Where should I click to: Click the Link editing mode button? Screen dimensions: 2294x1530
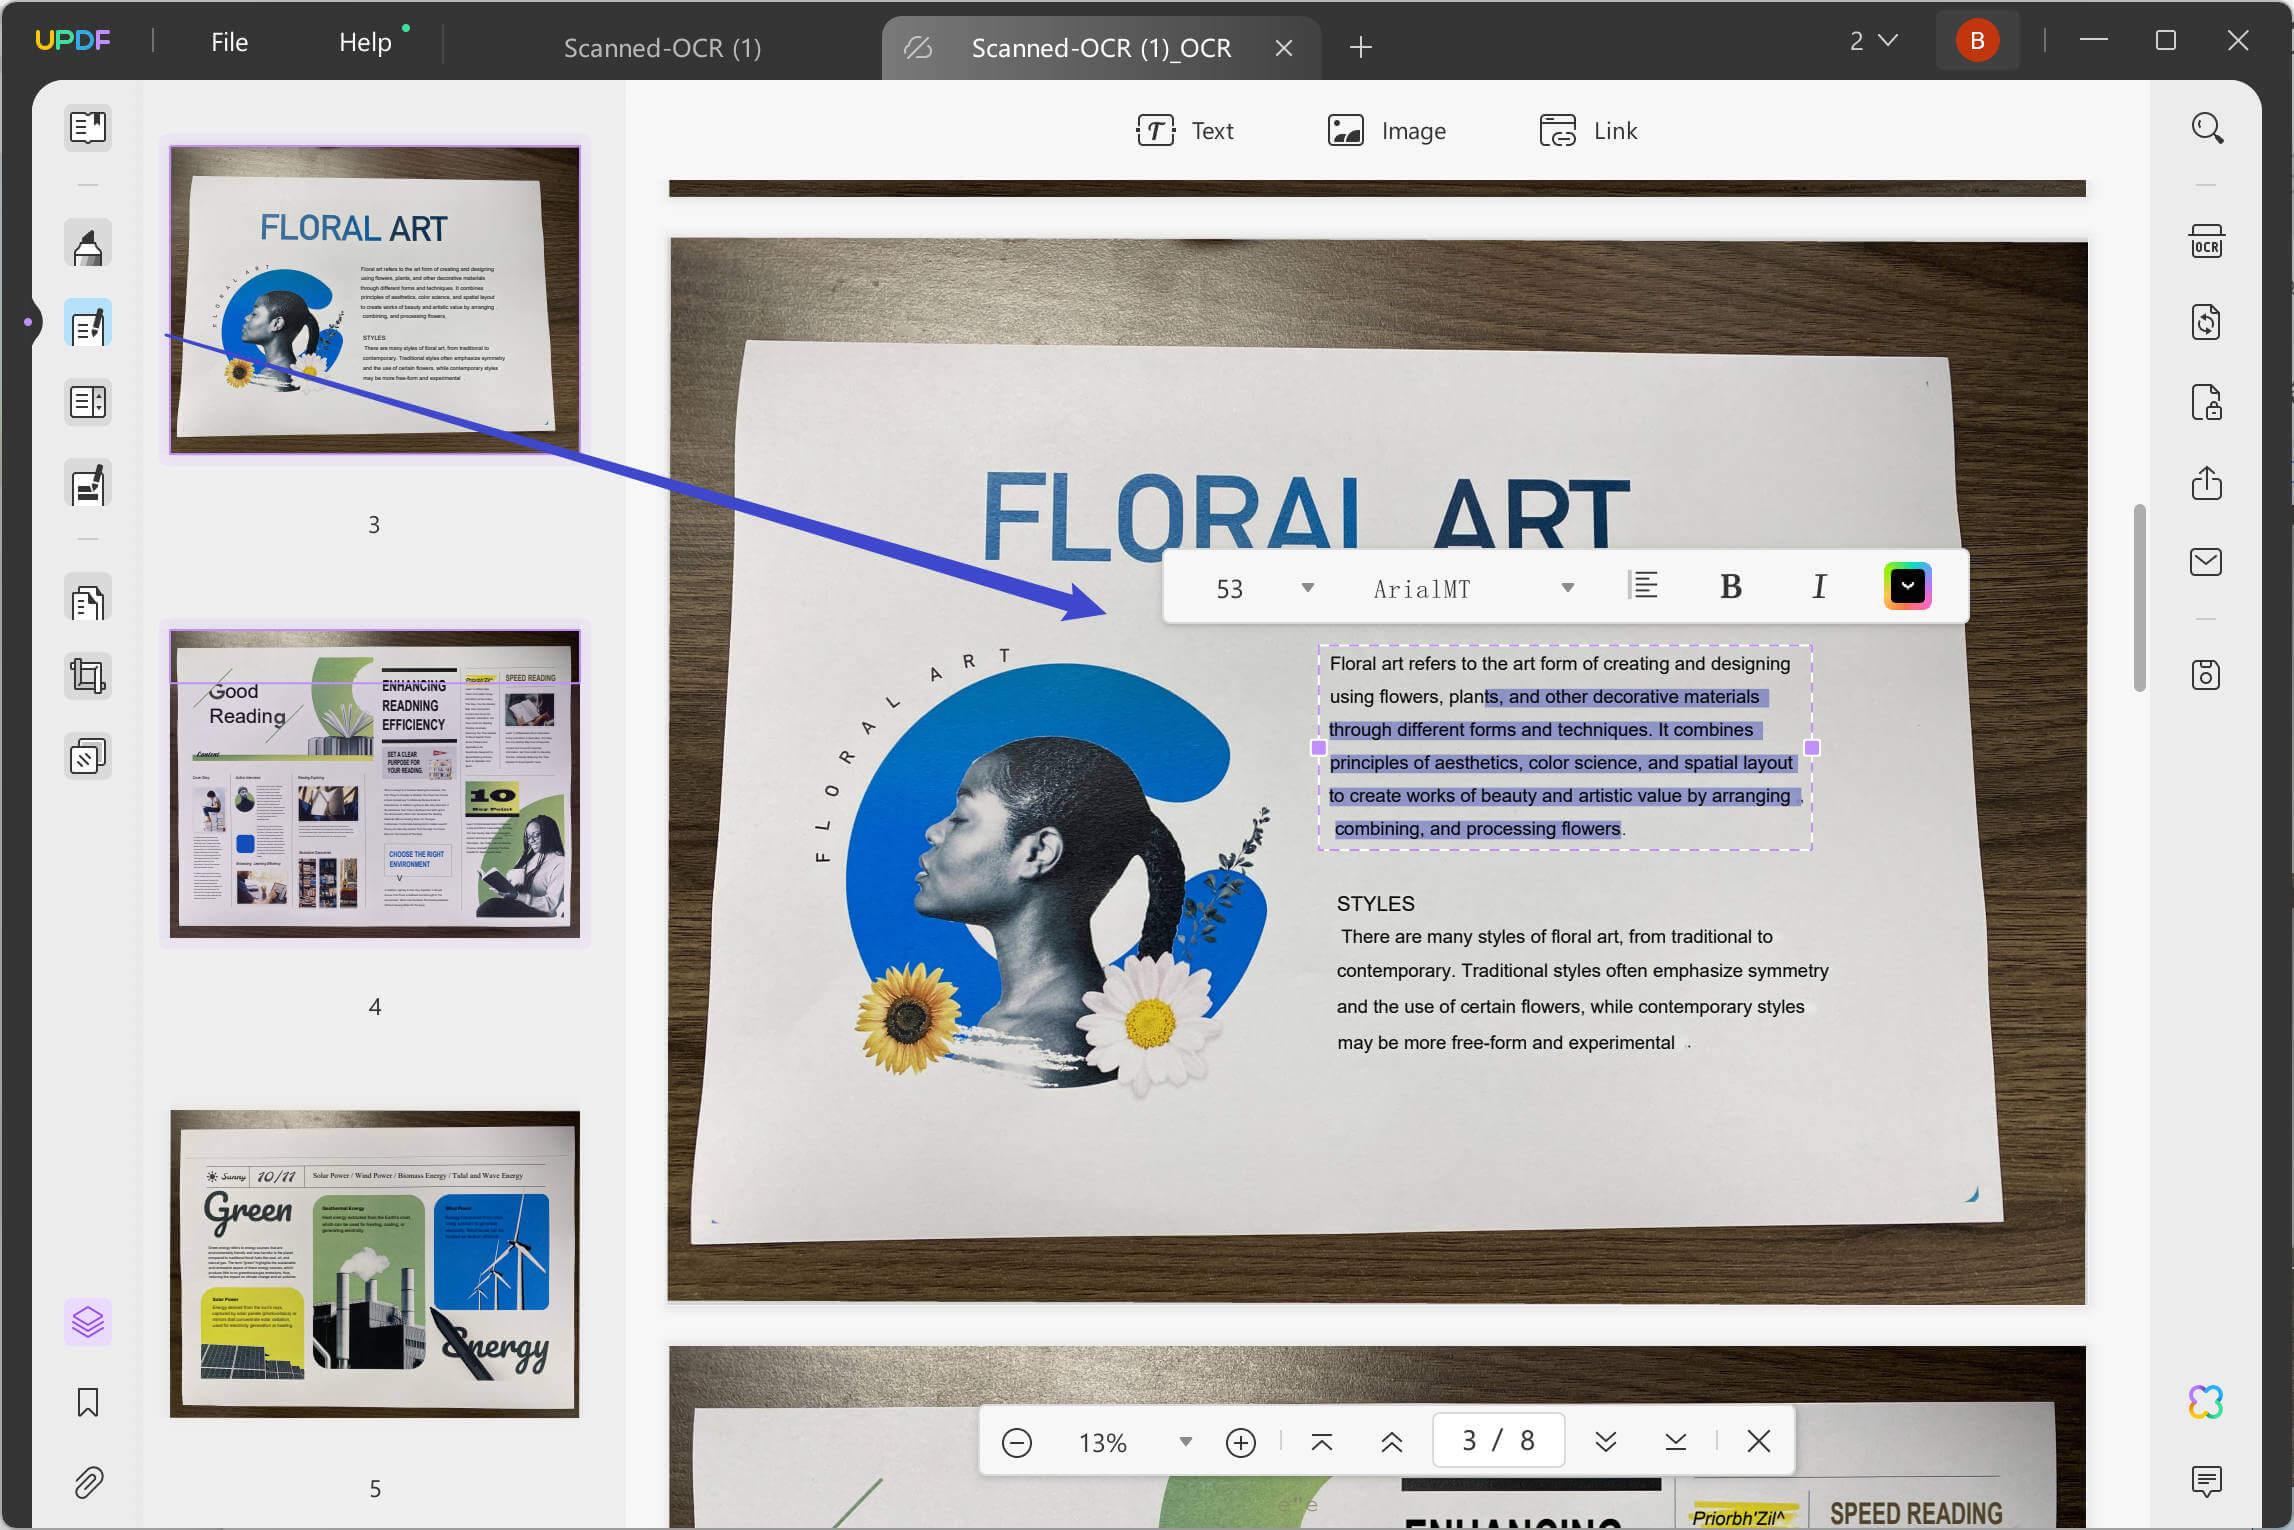click(x=1587, y=130)
